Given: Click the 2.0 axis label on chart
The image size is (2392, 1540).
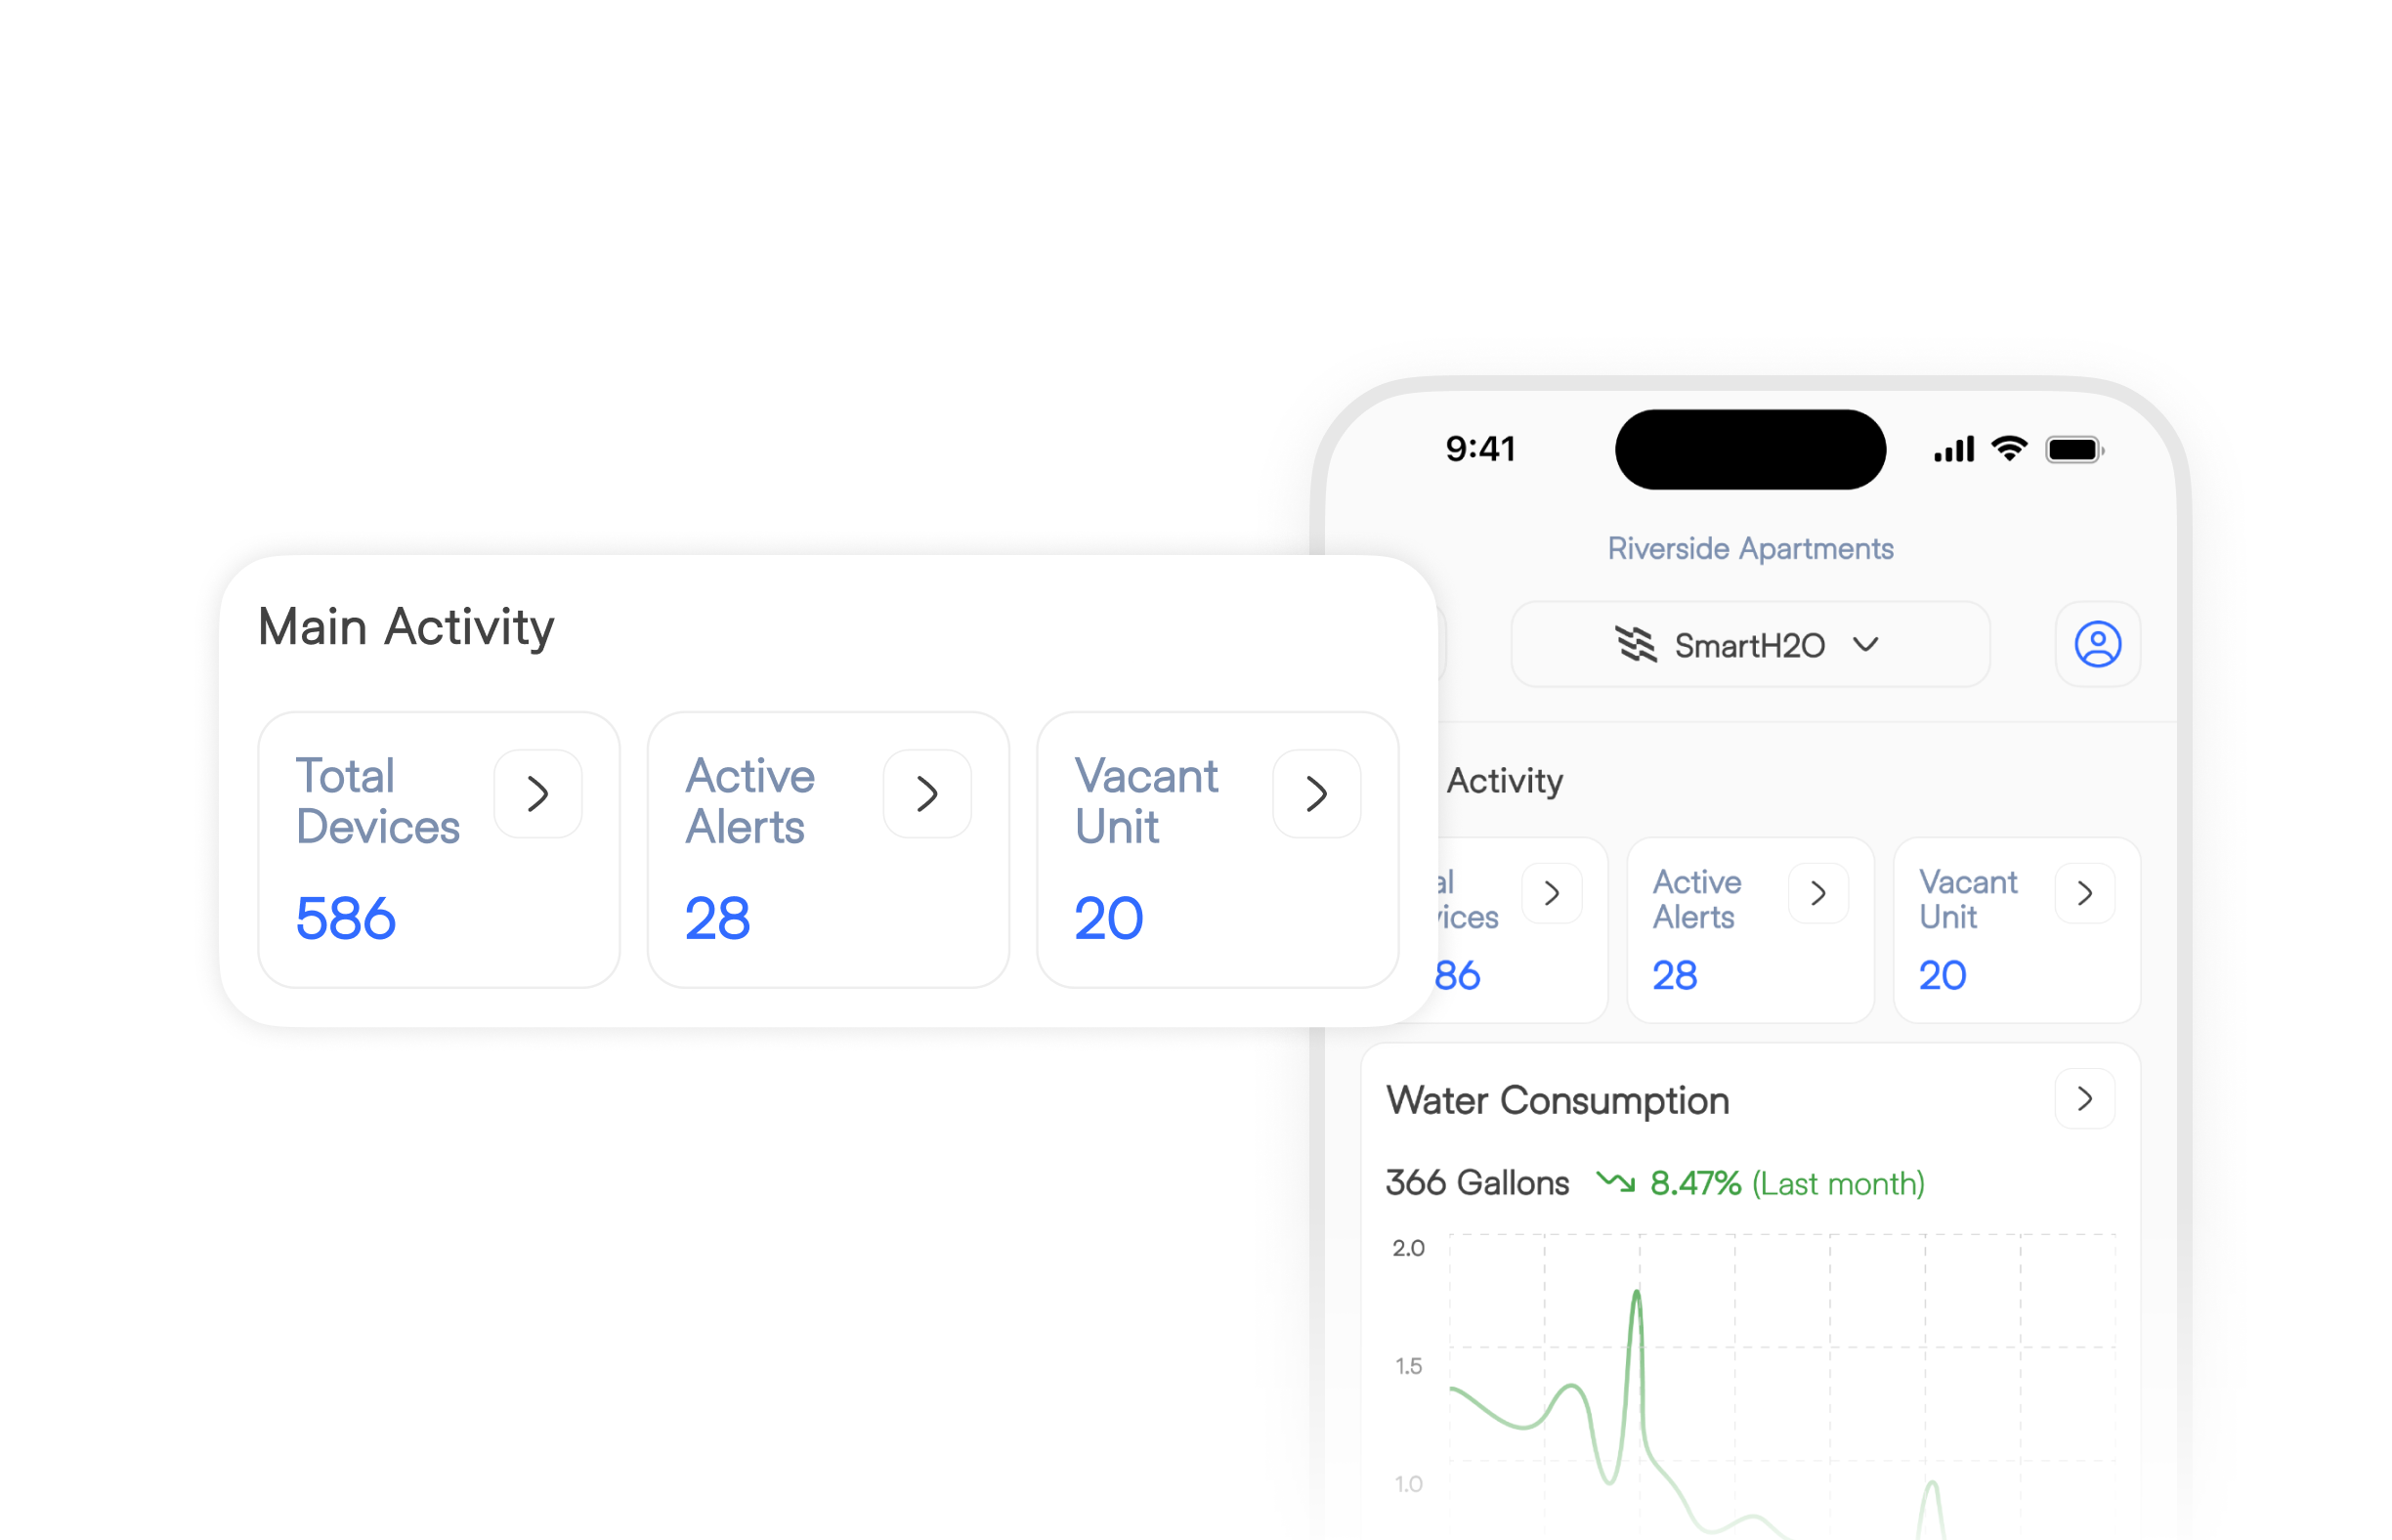Looking at the screenshot, I should pos(1407,1247).
